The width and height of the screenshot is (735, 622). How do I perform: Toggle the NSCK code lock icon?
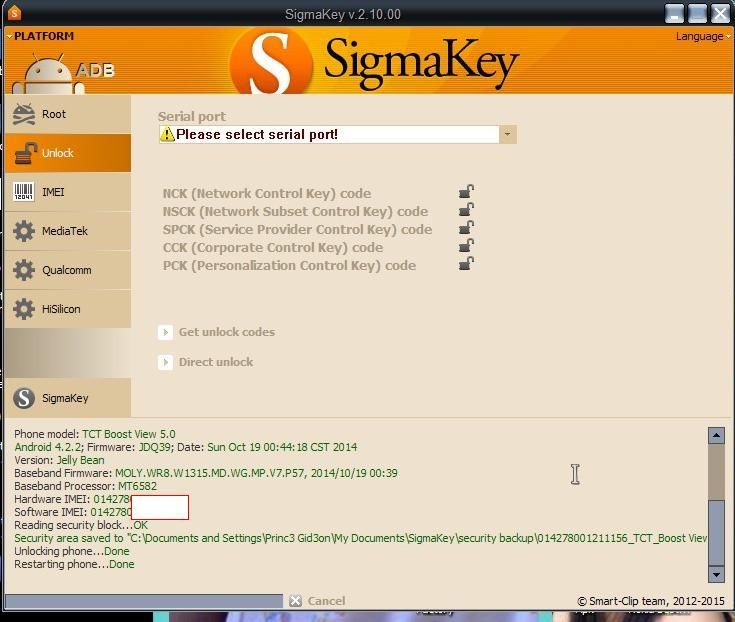point(466,210)
